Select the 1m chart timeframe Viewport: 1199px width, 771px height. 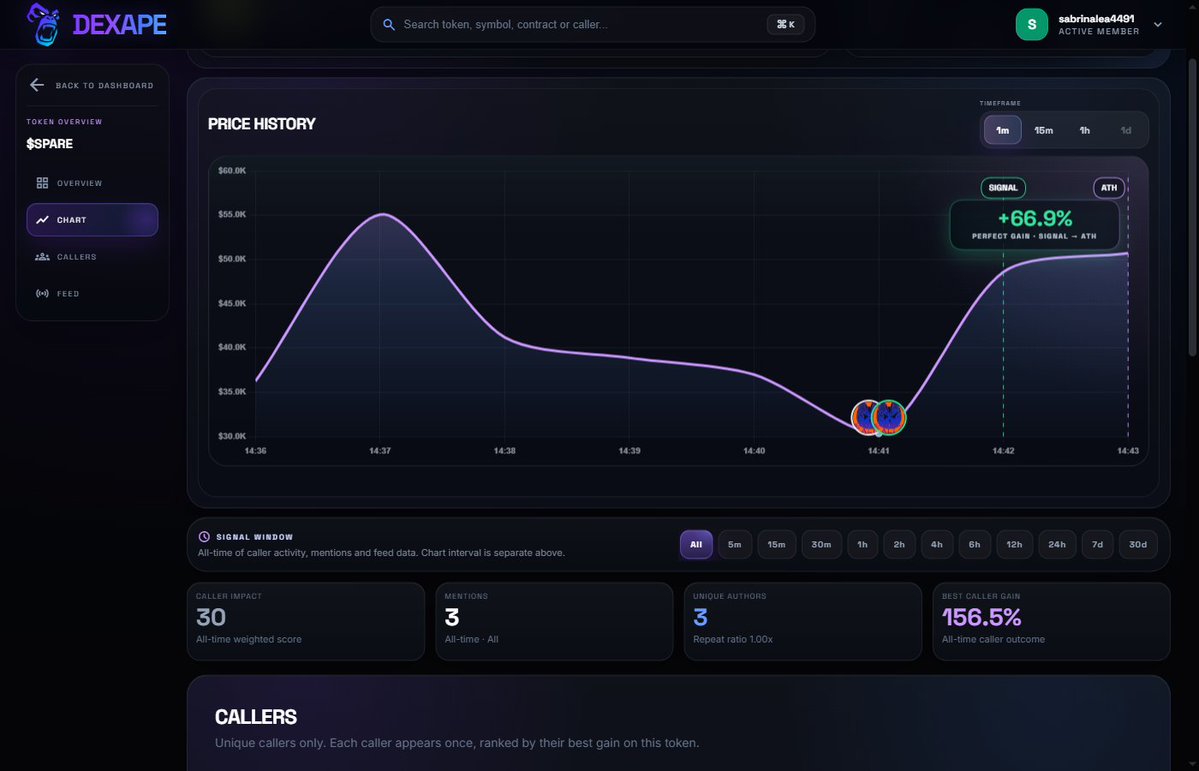[1002, 130]
